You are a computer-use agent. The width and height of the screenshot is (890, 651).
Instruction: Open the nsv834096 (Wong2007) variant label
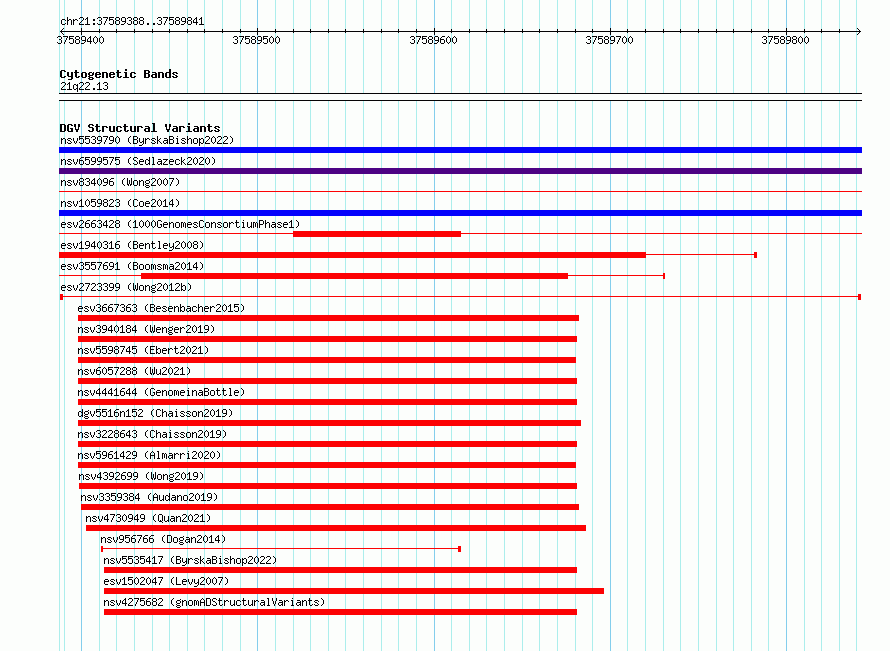120,182
